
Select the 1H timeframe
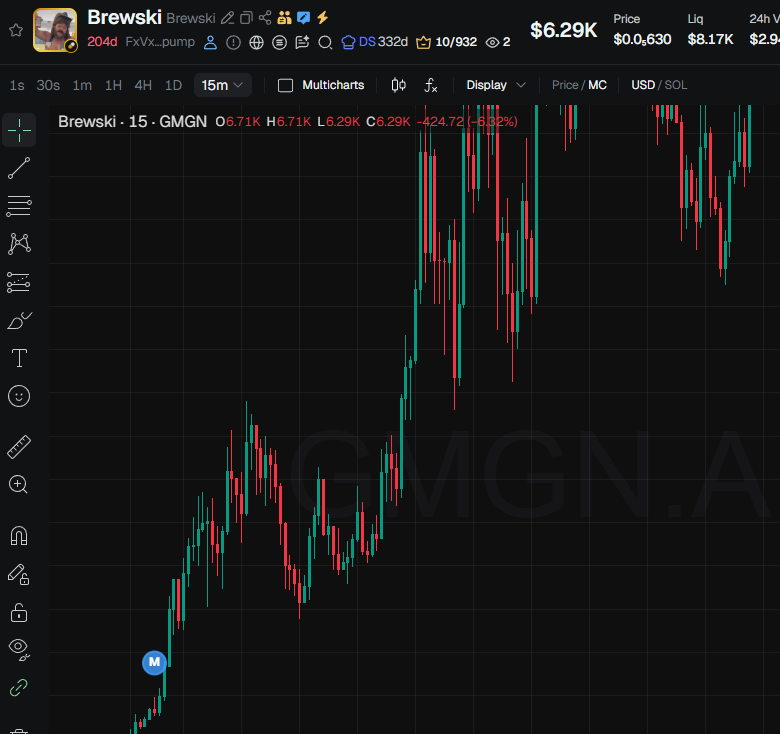tap(113, 86)
